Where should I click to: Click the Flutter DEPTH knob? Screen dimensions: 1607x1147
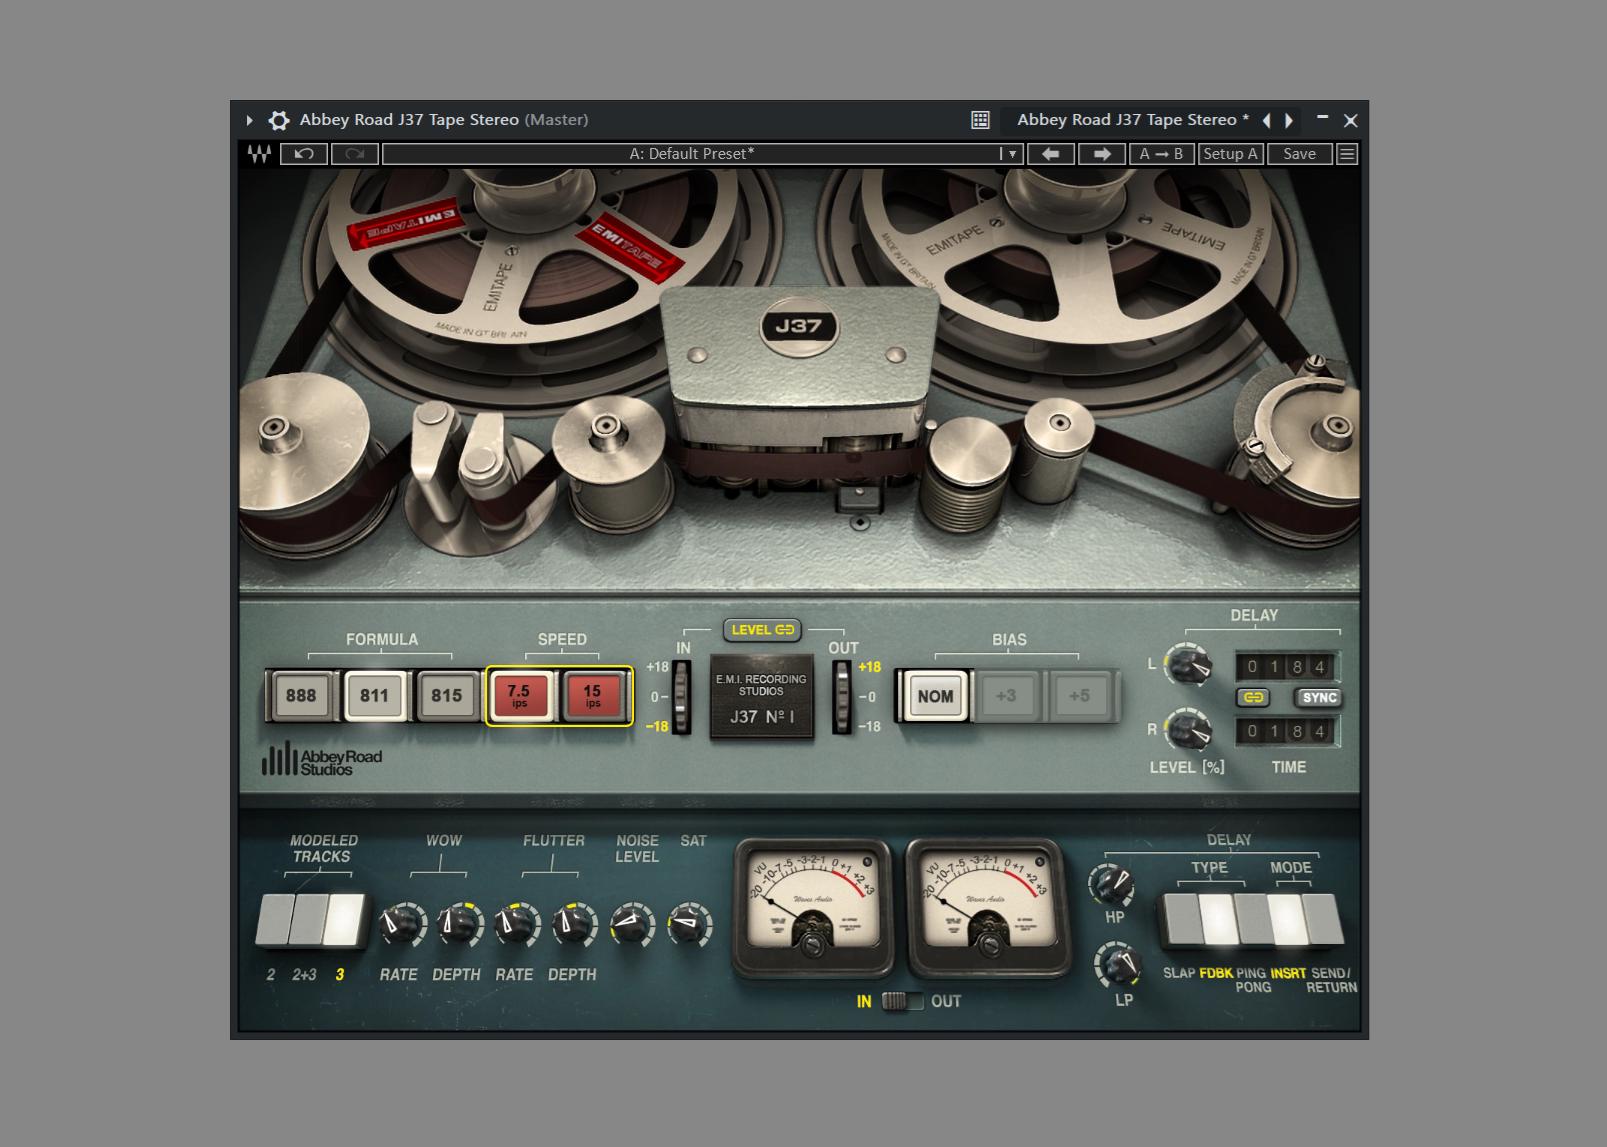click(x=575, y=924)
